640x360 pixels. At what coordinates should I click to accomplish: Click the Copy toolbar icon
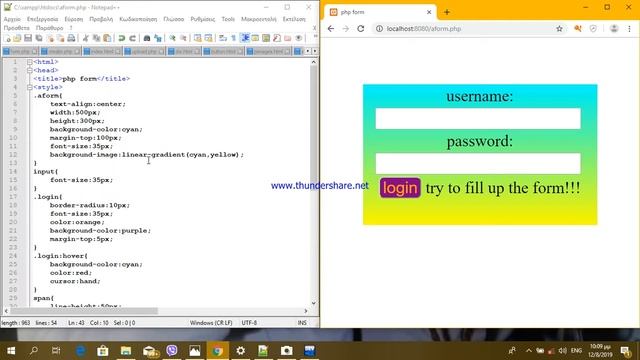point(96,38)
